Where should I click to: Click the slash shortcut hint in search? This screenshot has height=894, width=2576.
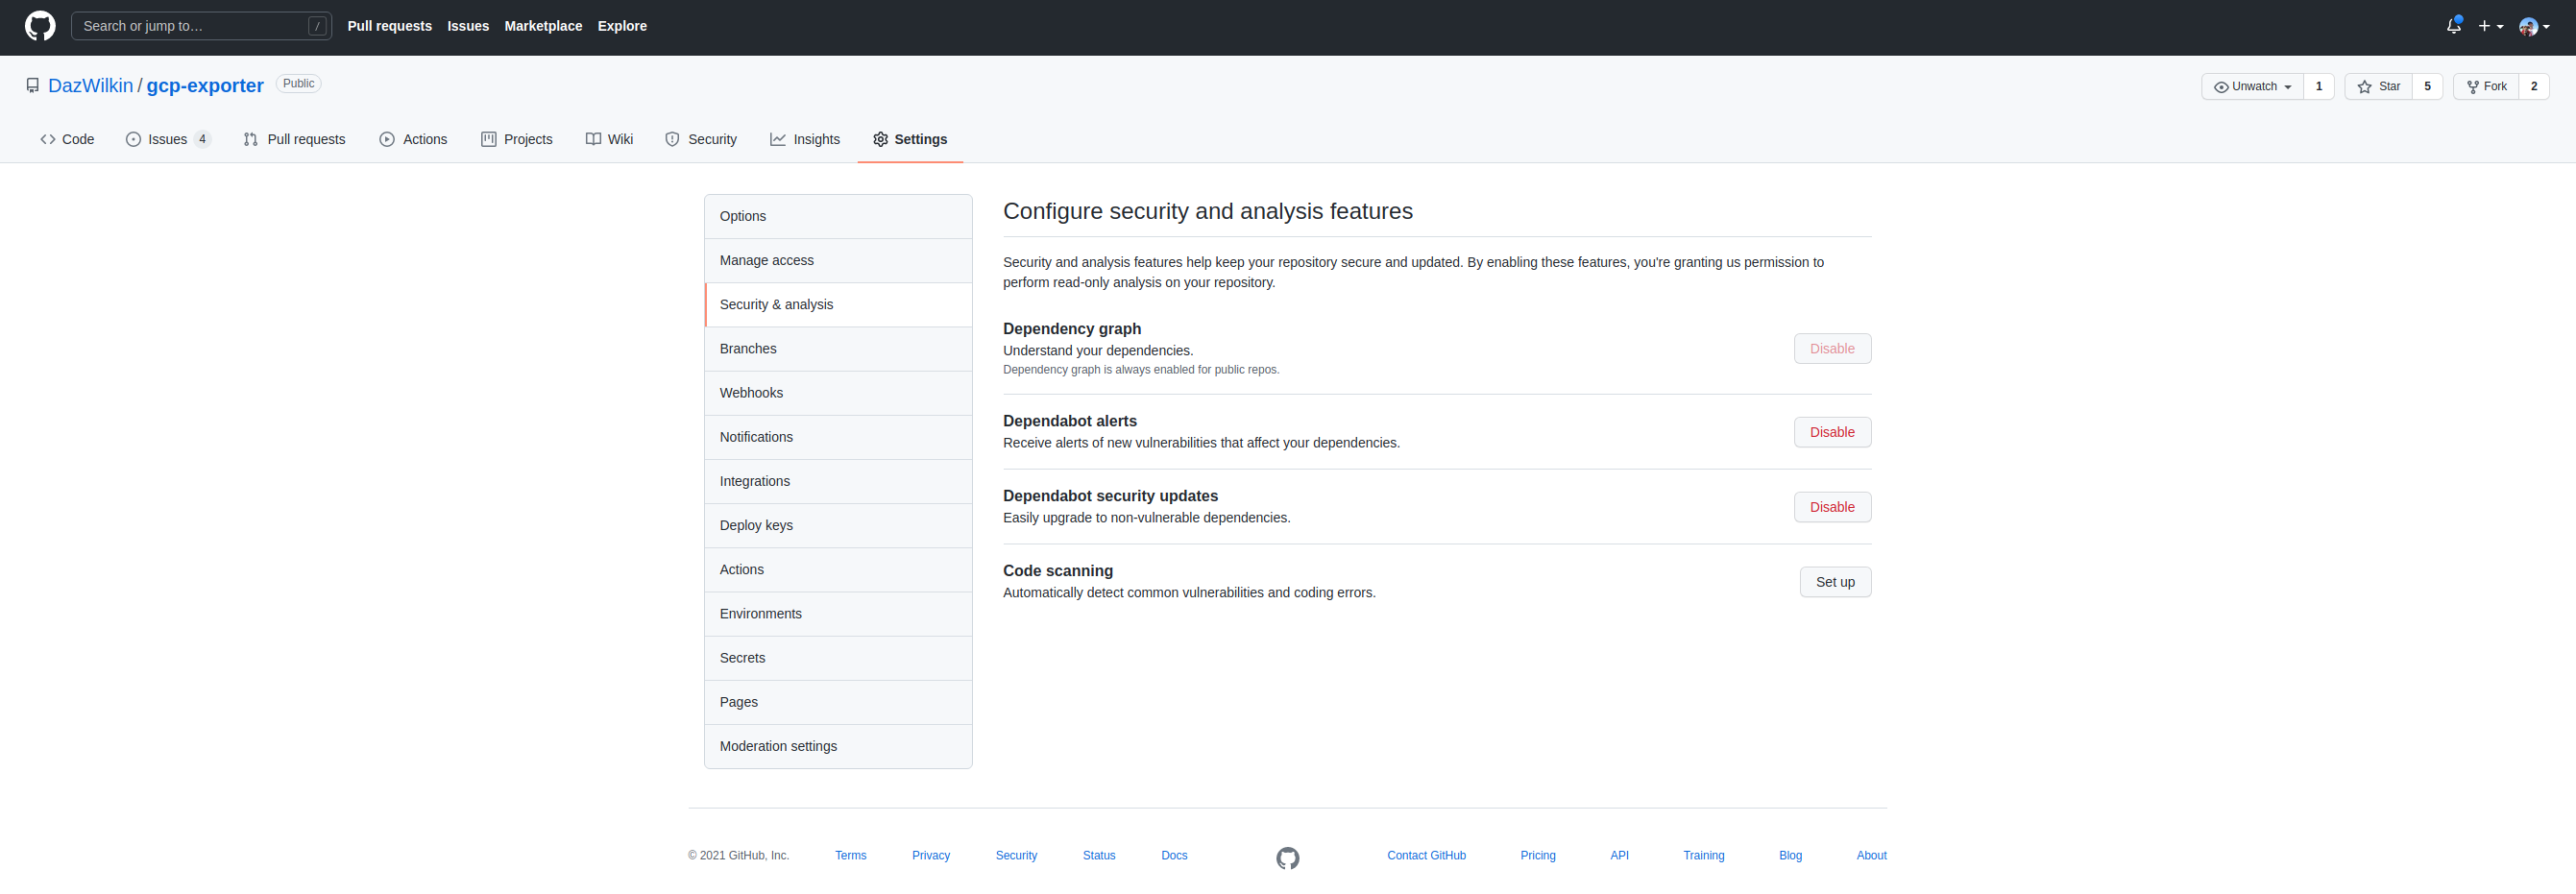(x=317, y=26)
